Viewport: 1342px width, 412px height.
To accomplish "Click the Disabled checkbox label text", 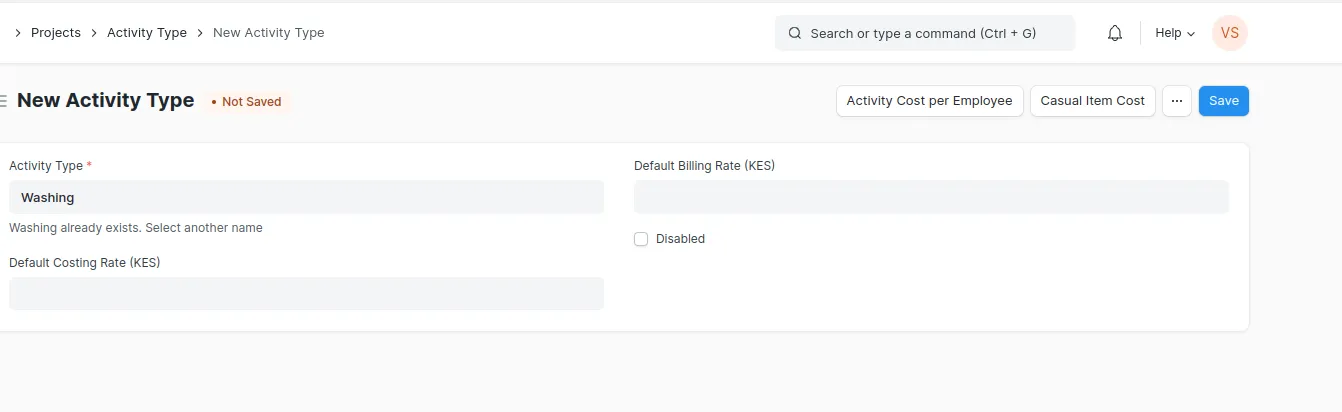I will [x=680, y=239].
